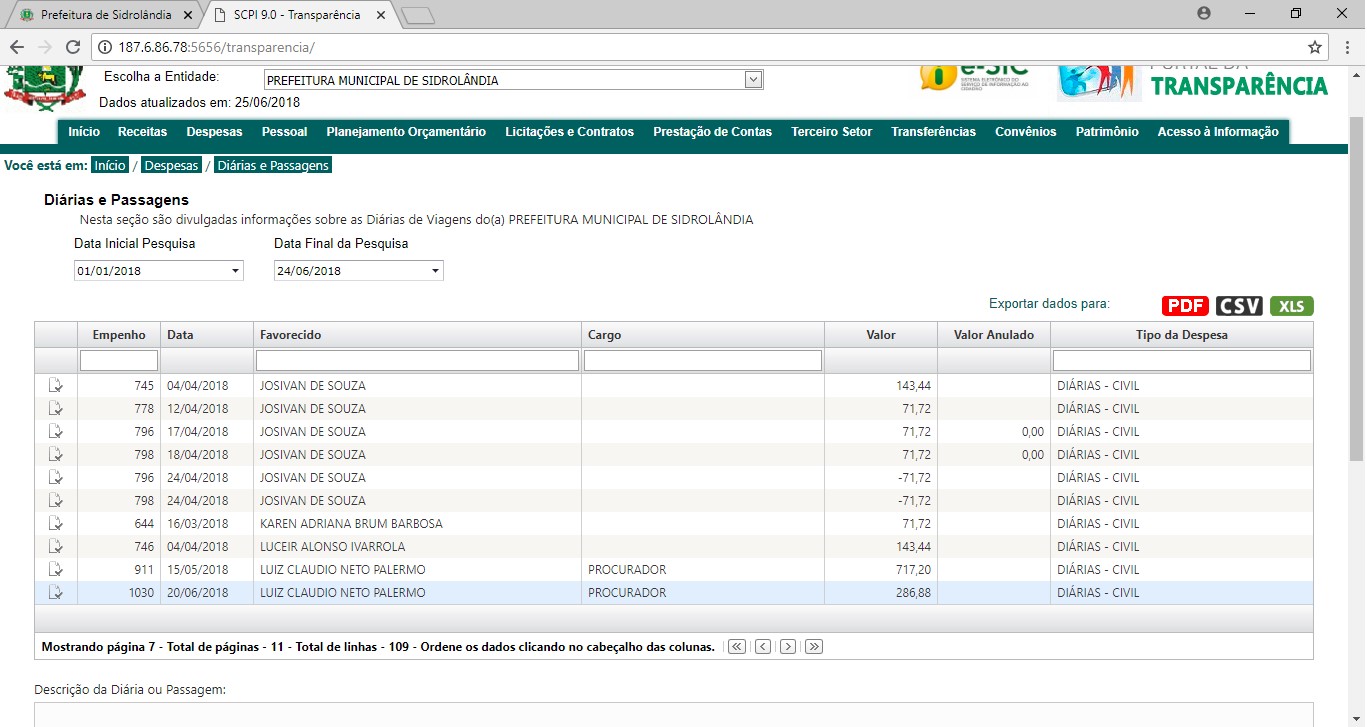1367x727 pixels.
Task: Click Diárias e Passagens breadcrumb link
Action: (272, 166)
